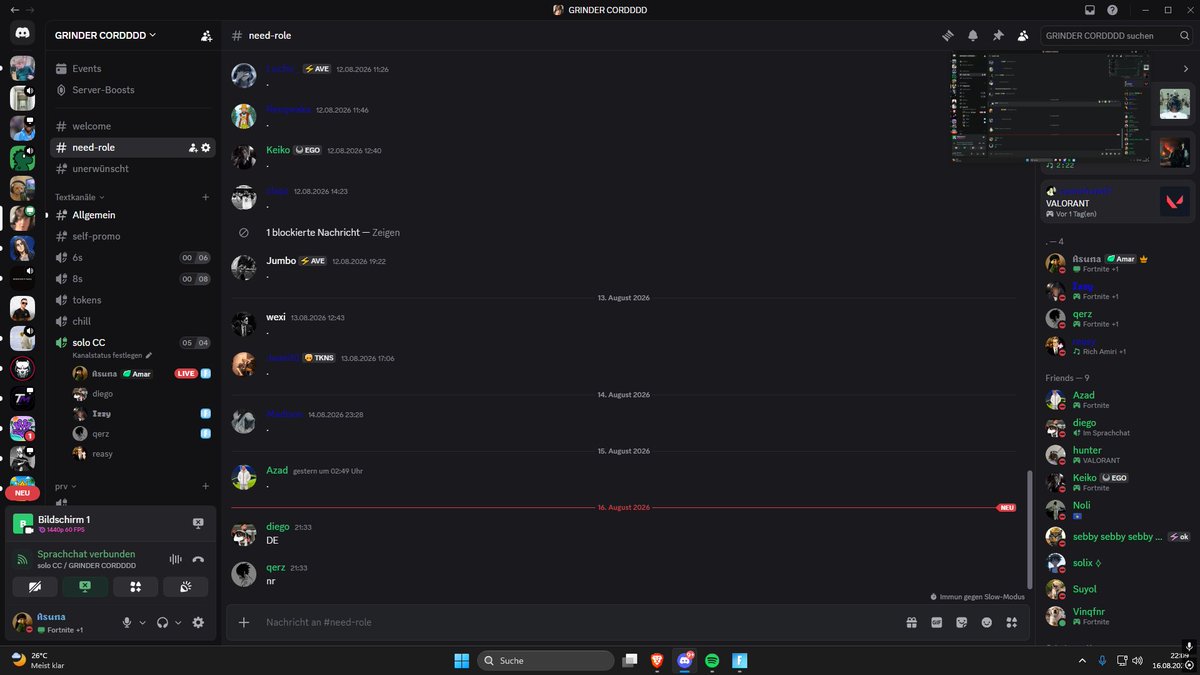Open the help question mark icon

click(1112, 10)
